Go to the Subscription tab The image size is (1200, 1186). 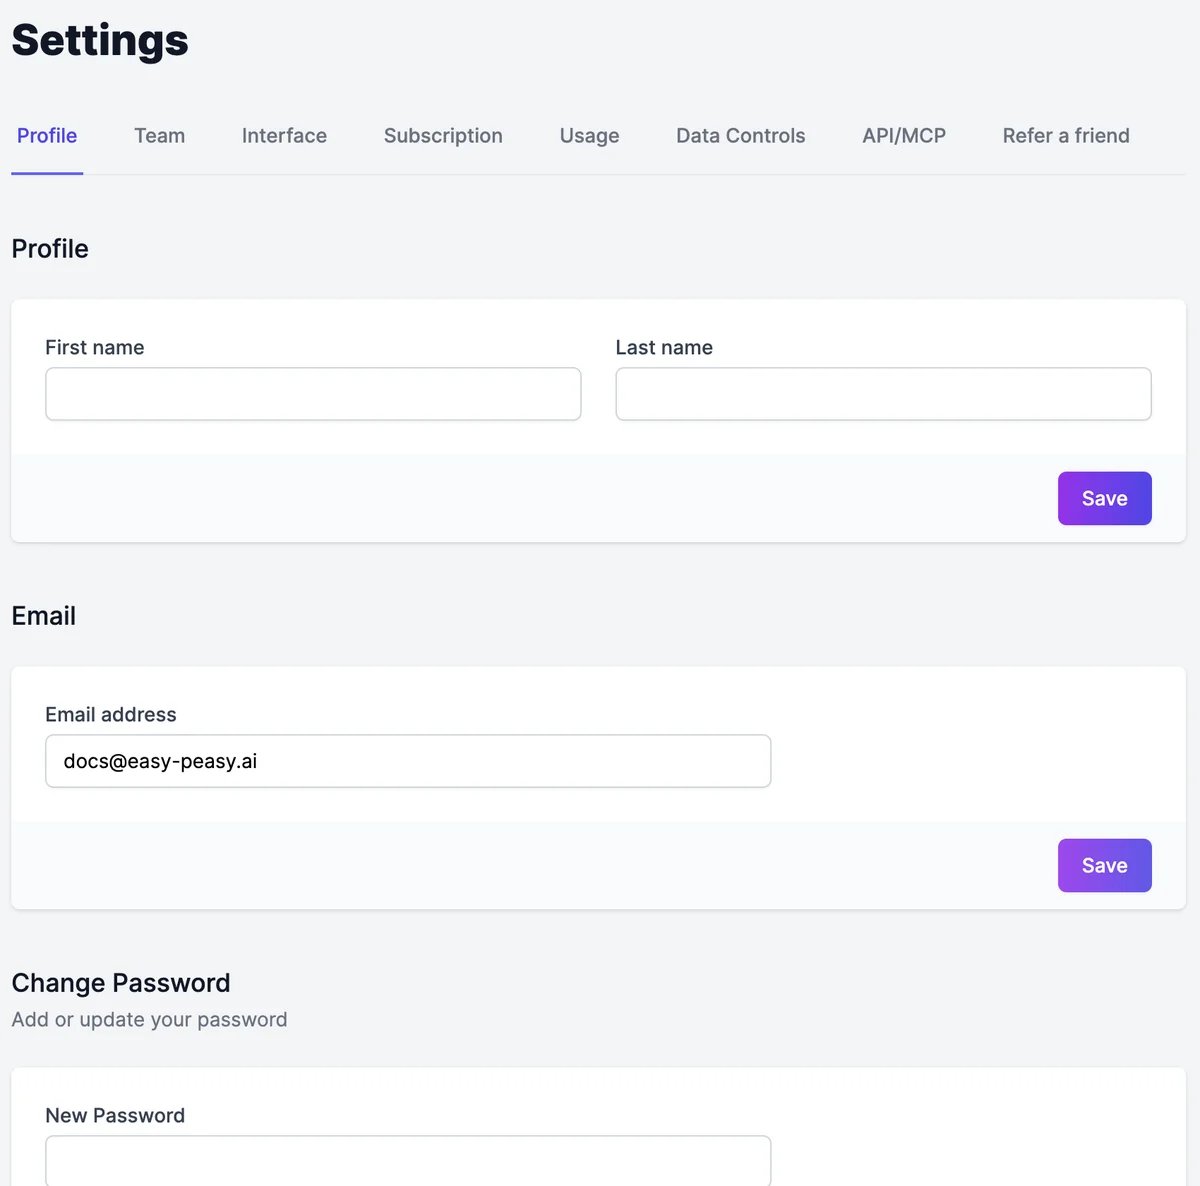(443, 136)
